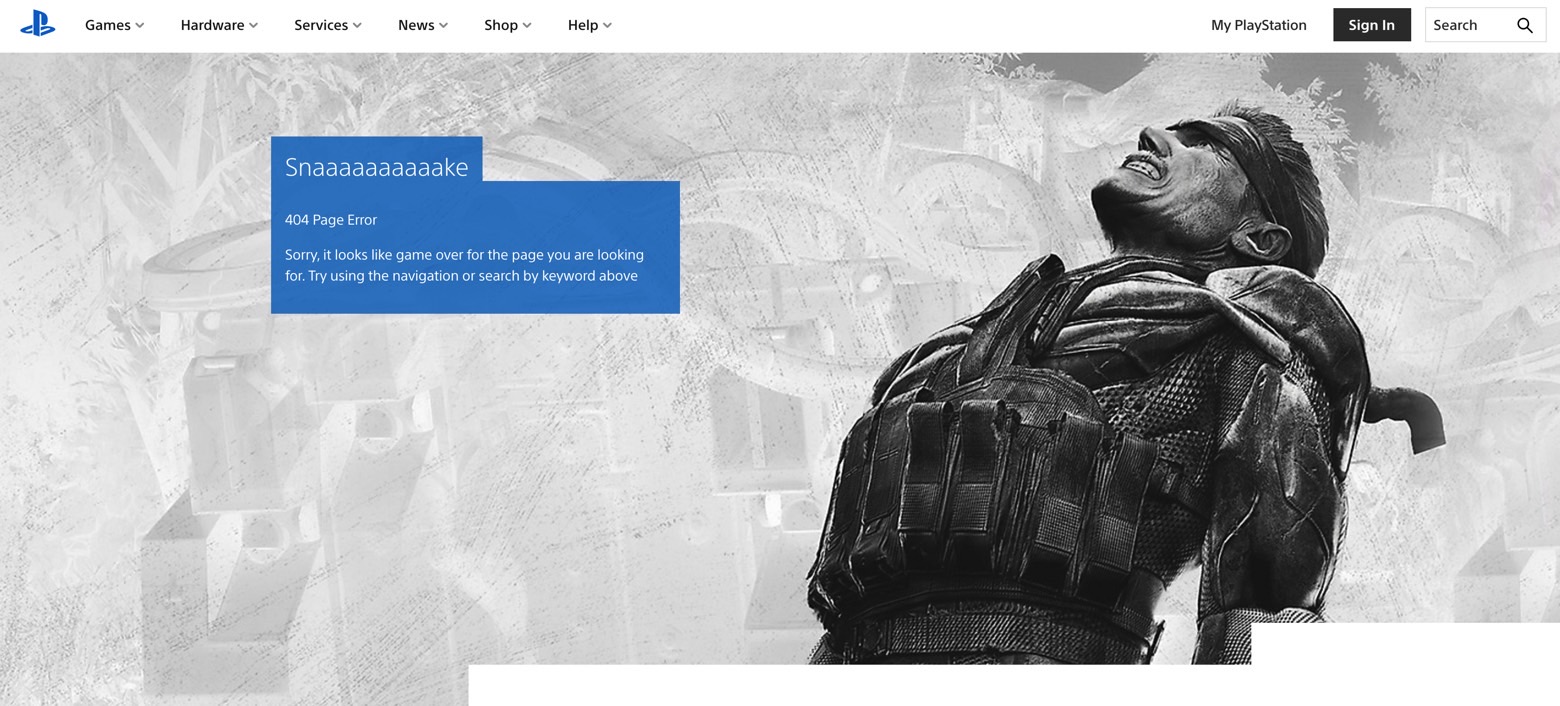This screenshot has height=706, width=1560.
Task: Click the Snaaaaaaaaaake heading
Action: click(x=376, y=167)
